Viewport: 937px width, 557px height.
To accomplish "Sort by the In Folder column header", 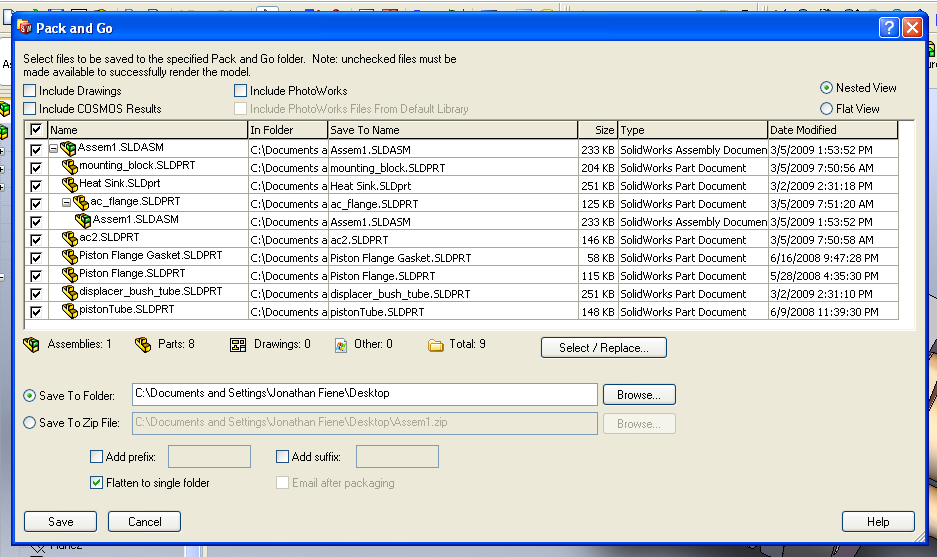I will pos(288,130).
